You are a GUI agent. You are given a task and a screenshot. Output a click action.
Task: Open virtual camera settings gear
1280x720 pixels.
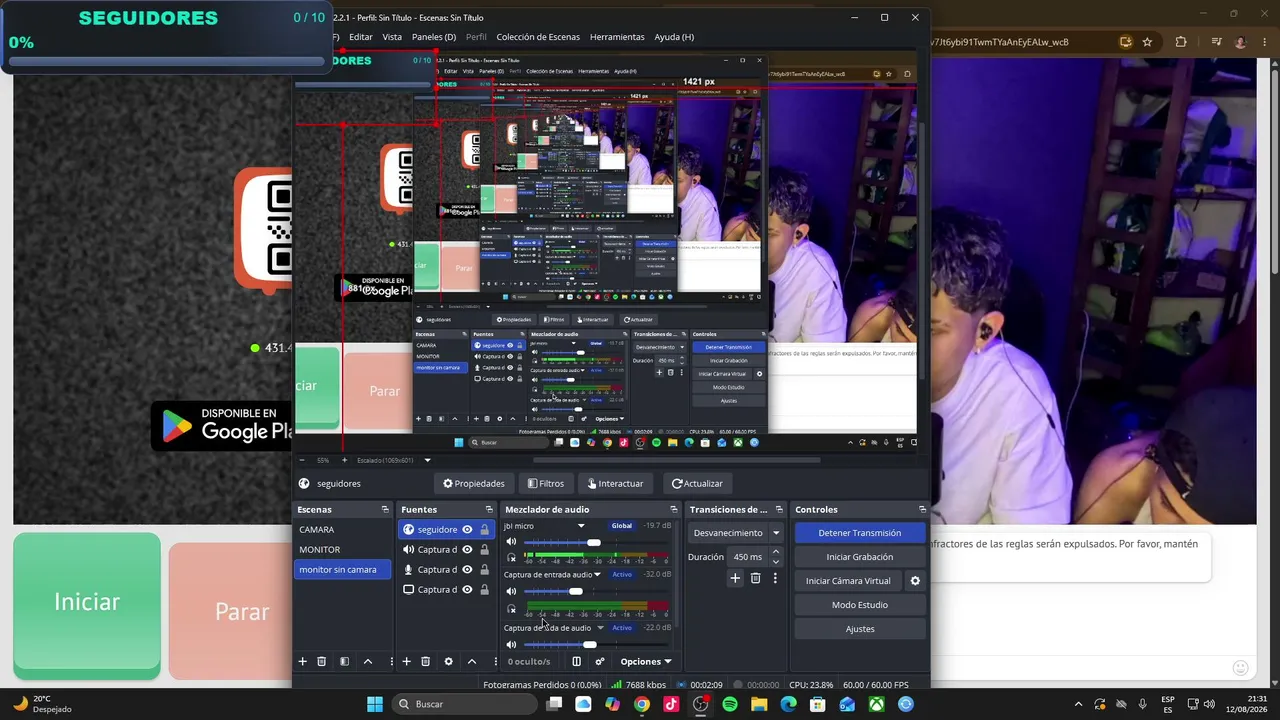[x=914, y=581]
